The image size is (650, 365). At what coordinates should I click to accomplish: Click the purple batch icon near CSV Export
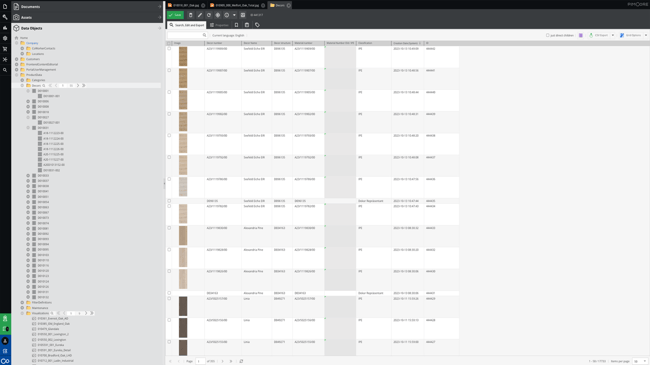(581, 35)
